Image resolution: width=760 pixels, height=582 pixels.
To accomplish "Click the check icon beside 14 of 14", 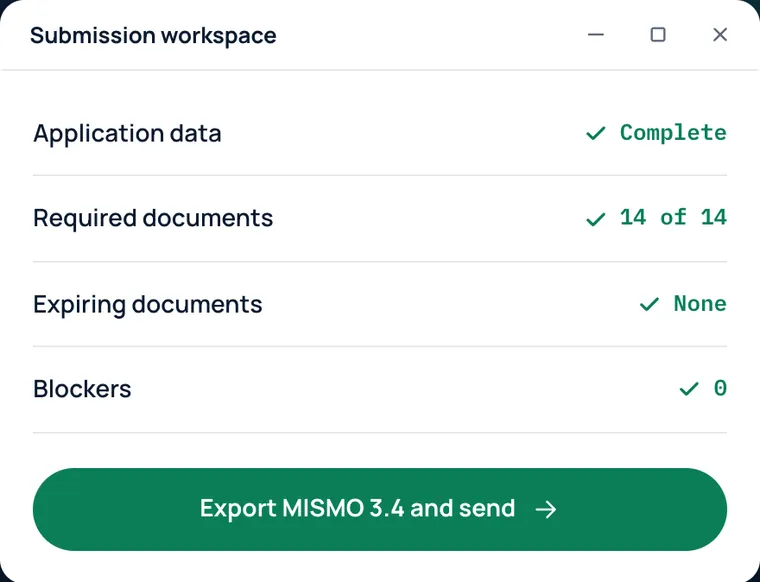I will [x=596, y=219].
